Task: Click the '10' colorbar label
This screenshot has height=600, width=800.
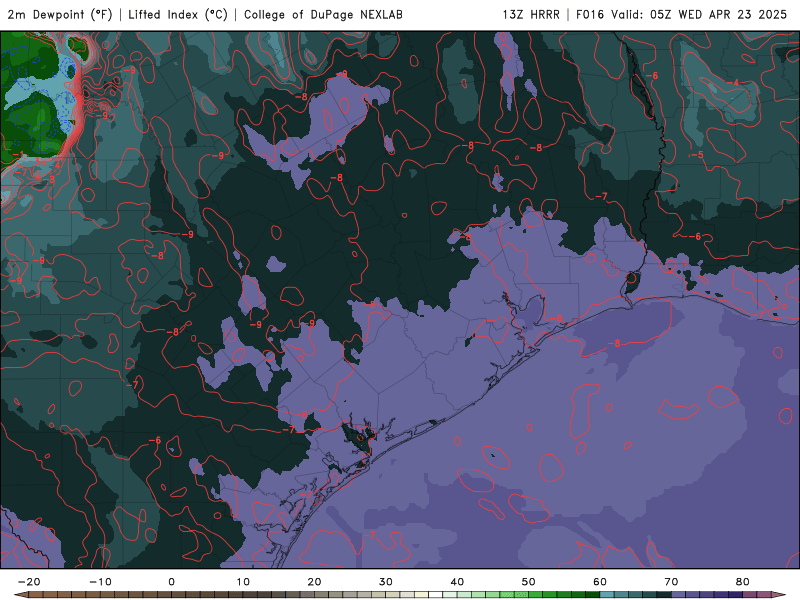Action: point(243,582)
